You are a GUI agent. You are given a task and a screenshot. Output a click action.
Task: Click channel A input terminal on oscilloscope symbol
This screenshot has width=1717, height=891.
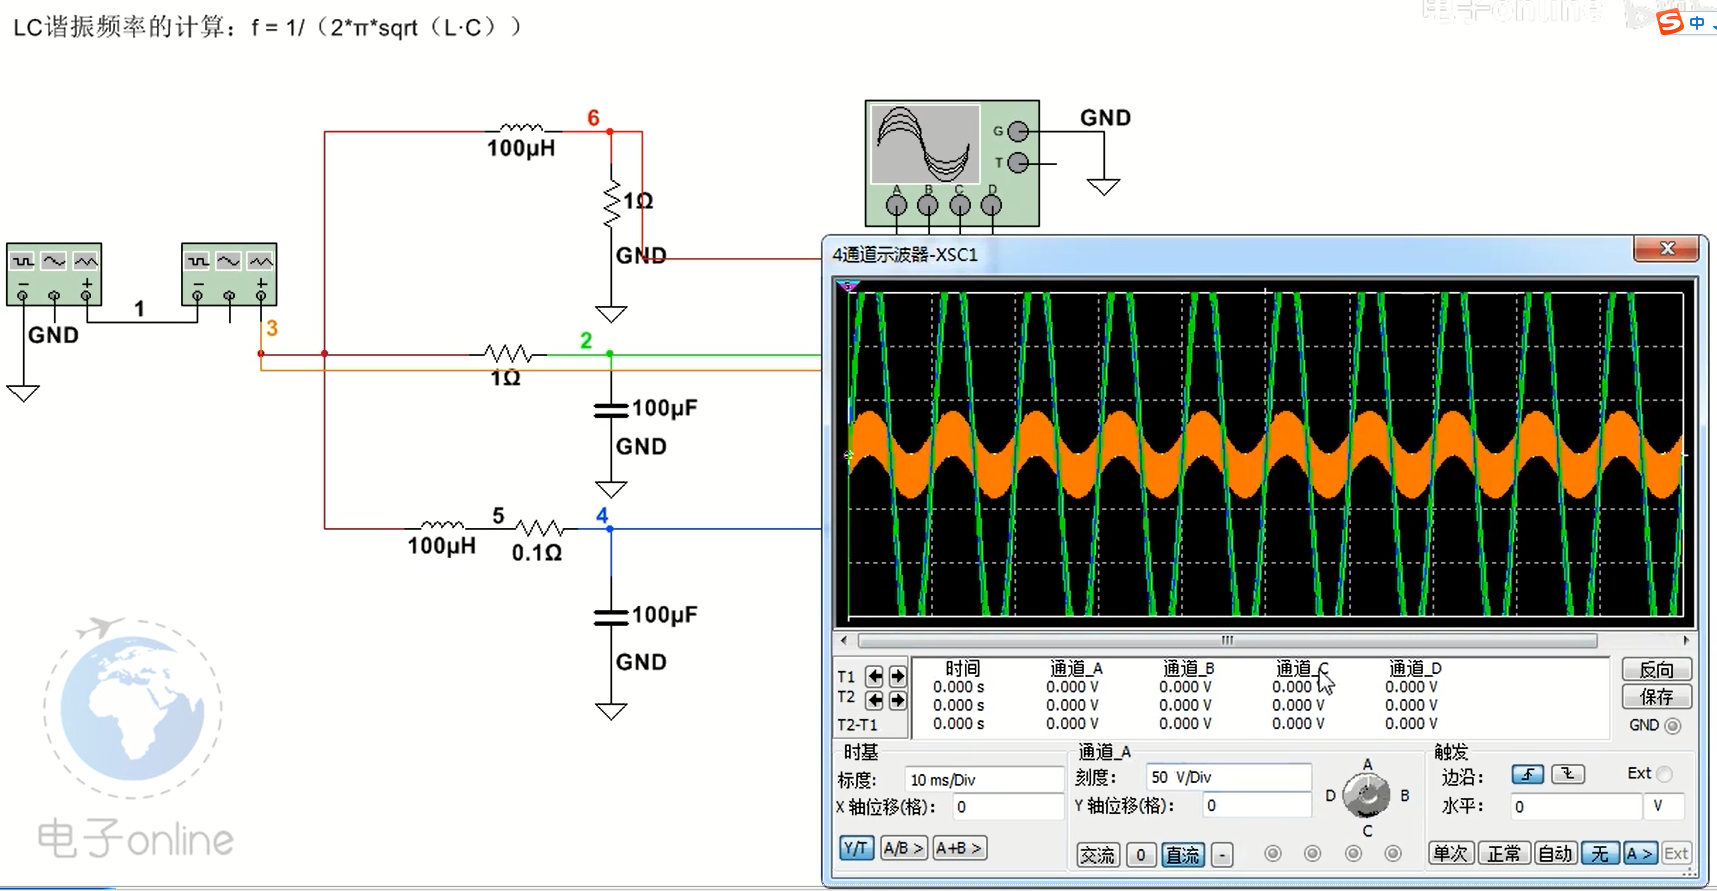point(897,205)
